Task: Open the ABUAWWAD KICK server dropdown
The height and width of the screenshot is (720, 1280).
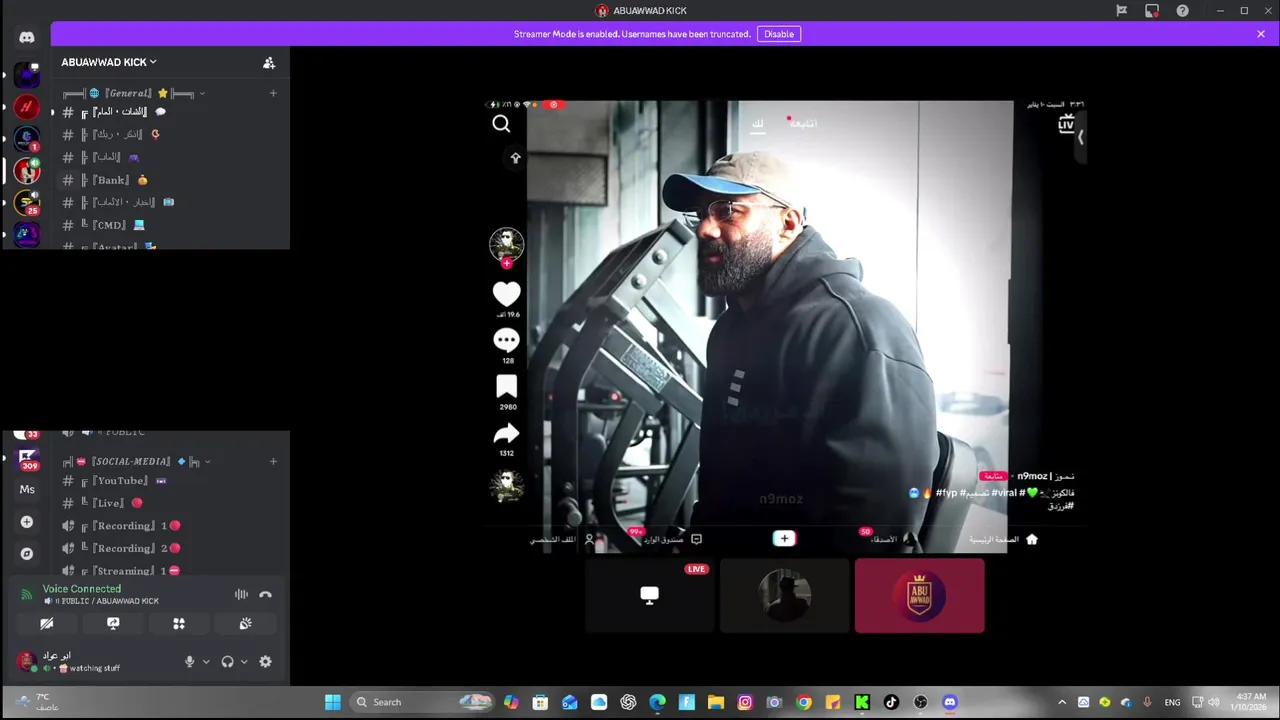Action: tap(109, 62)
